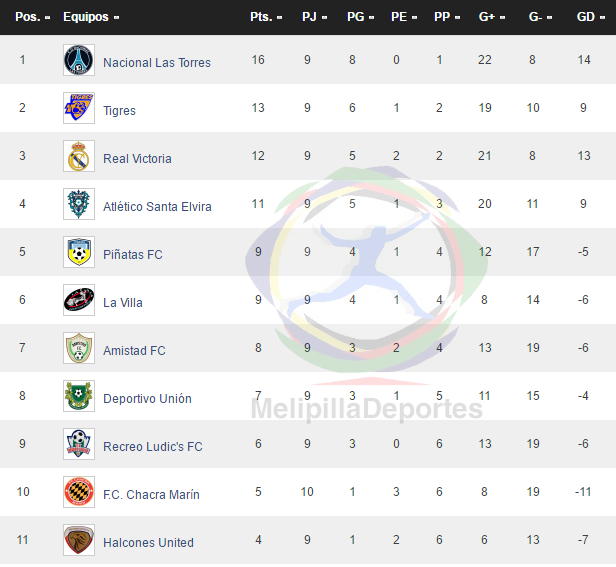Click the Real Victoria crest icon
The height and width of the screenshot is (567, 616).
point(79,156)
